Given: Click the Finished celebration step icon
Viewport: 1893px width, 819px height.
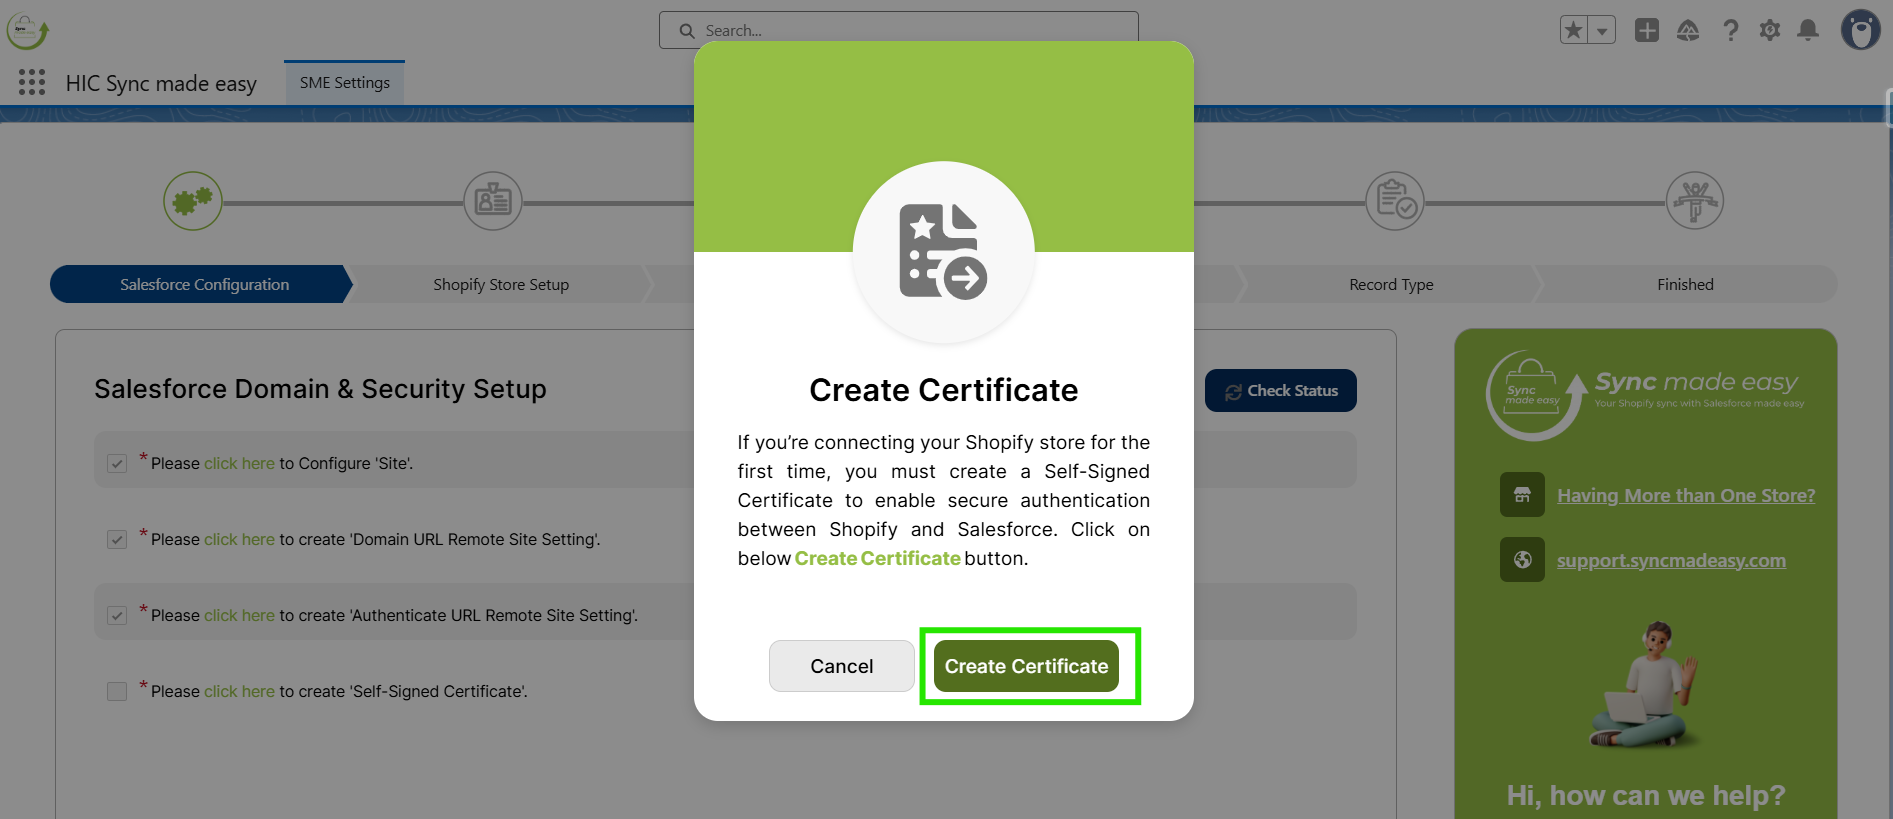Looking at the screenshot, I should coord(1695,201).
